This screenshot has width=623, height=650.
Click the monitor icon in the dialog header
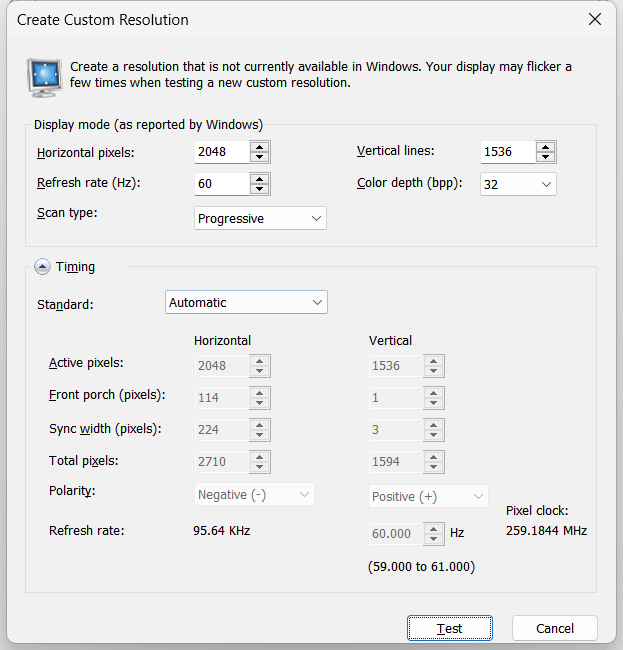coord(45,75)
